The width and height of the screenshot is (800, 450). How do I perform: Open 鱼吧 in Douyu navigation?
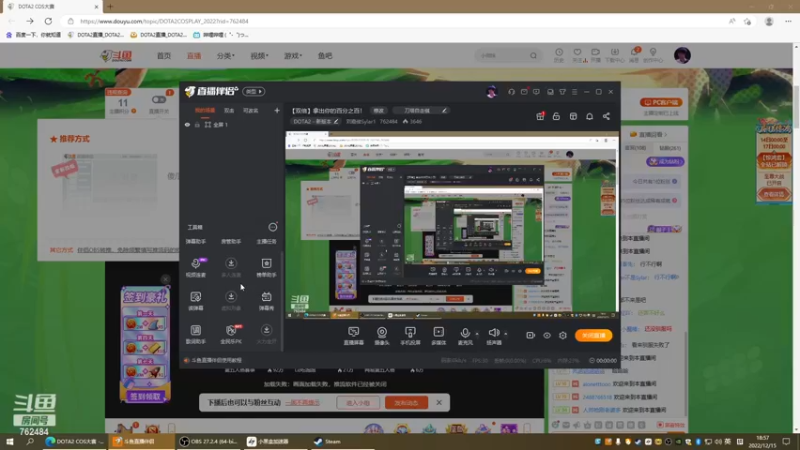click(x=325, y=56)
